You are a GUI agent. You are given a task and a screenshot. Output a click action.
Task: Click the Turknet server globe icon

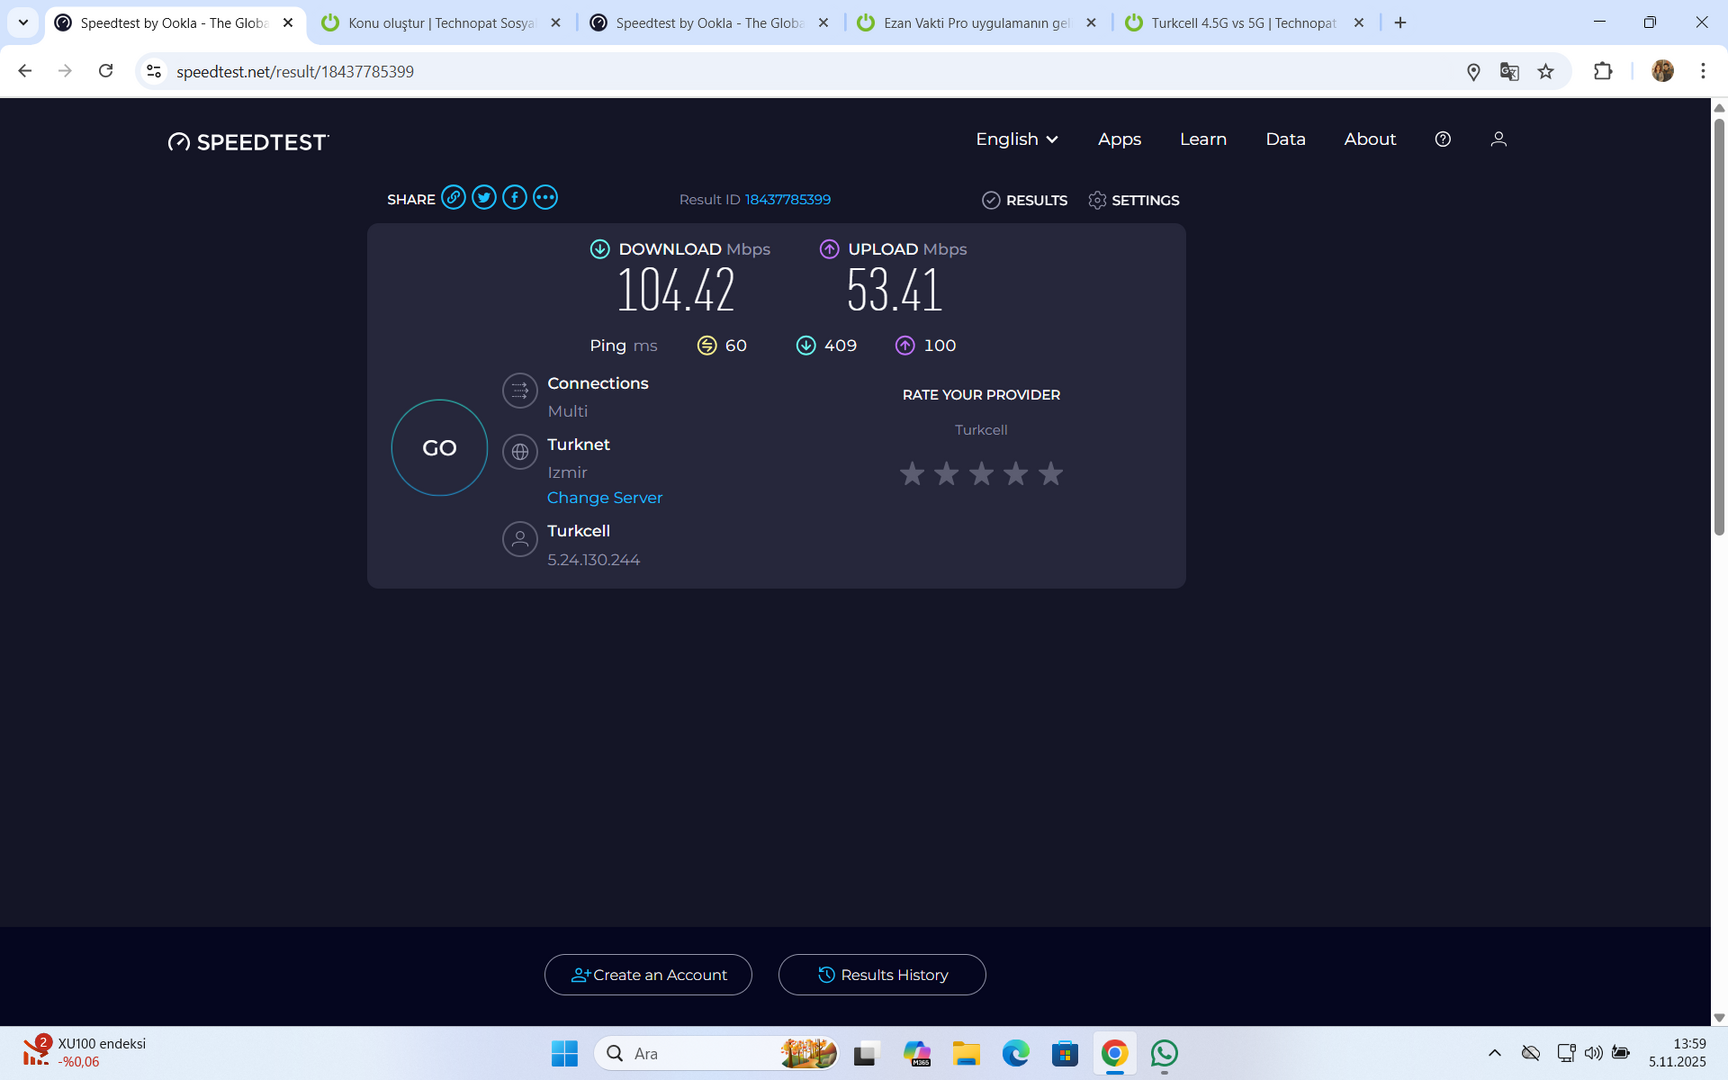(520, 452)
